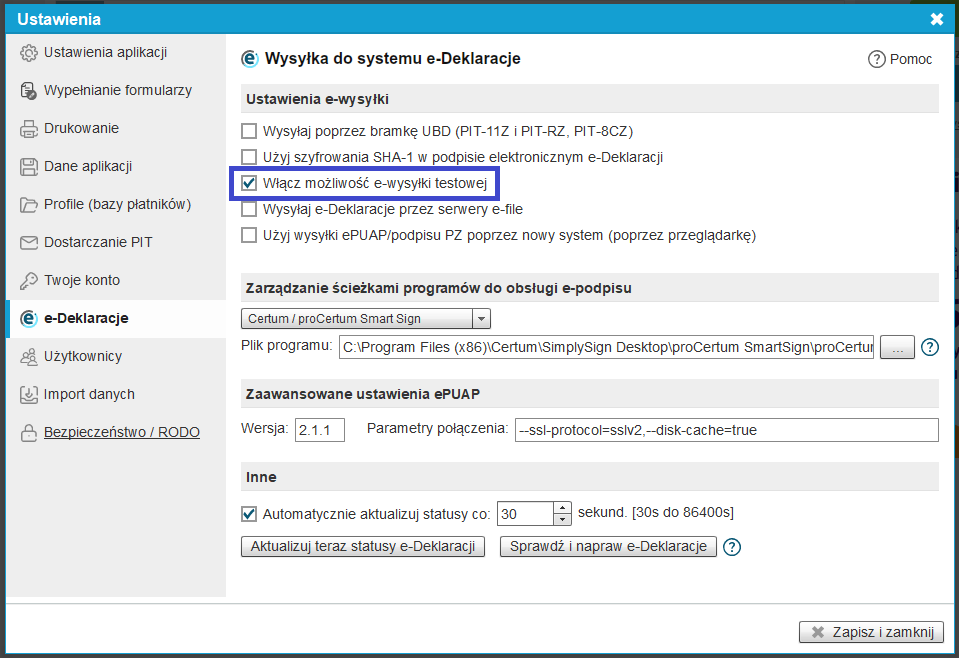The width and height of the screenshot is (959, 658).
Task: Increase status refresh interval with up arrow
Action: (x=562, y=508)
